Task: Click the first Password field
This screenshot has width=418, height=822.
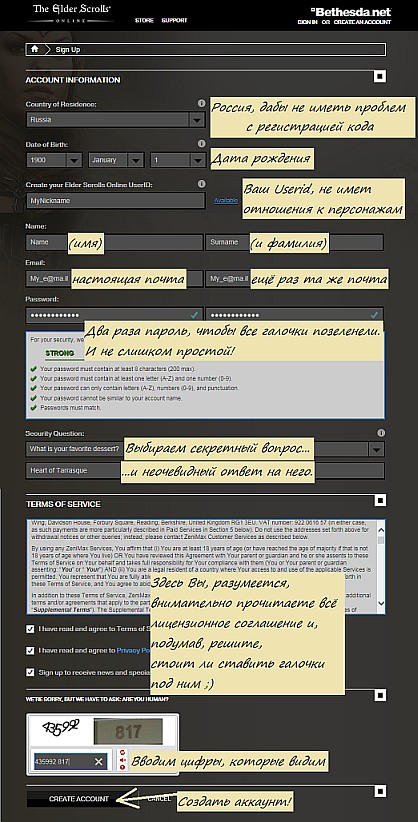Action: (114, 315)
